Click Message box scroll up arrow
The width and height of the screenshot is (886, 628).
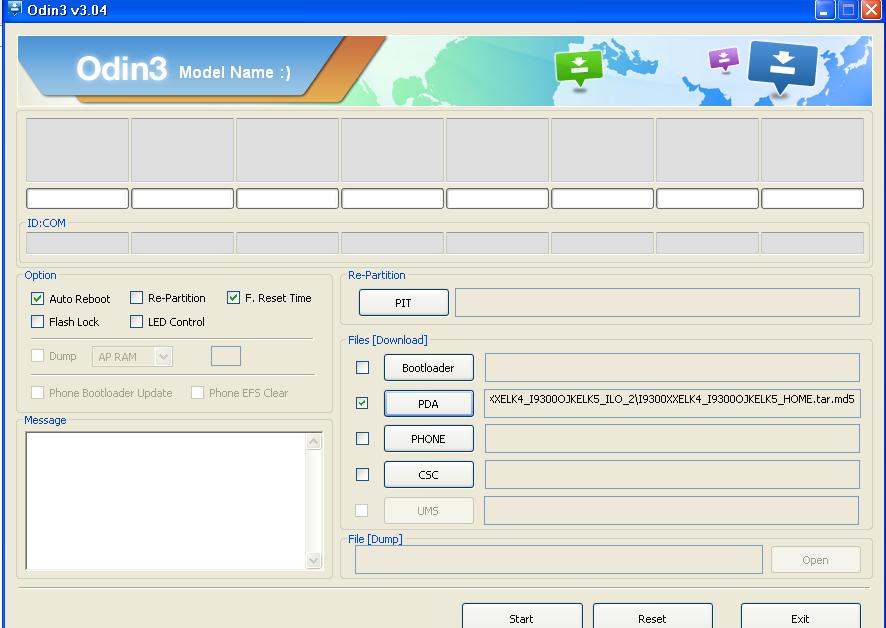click(314, 441)
